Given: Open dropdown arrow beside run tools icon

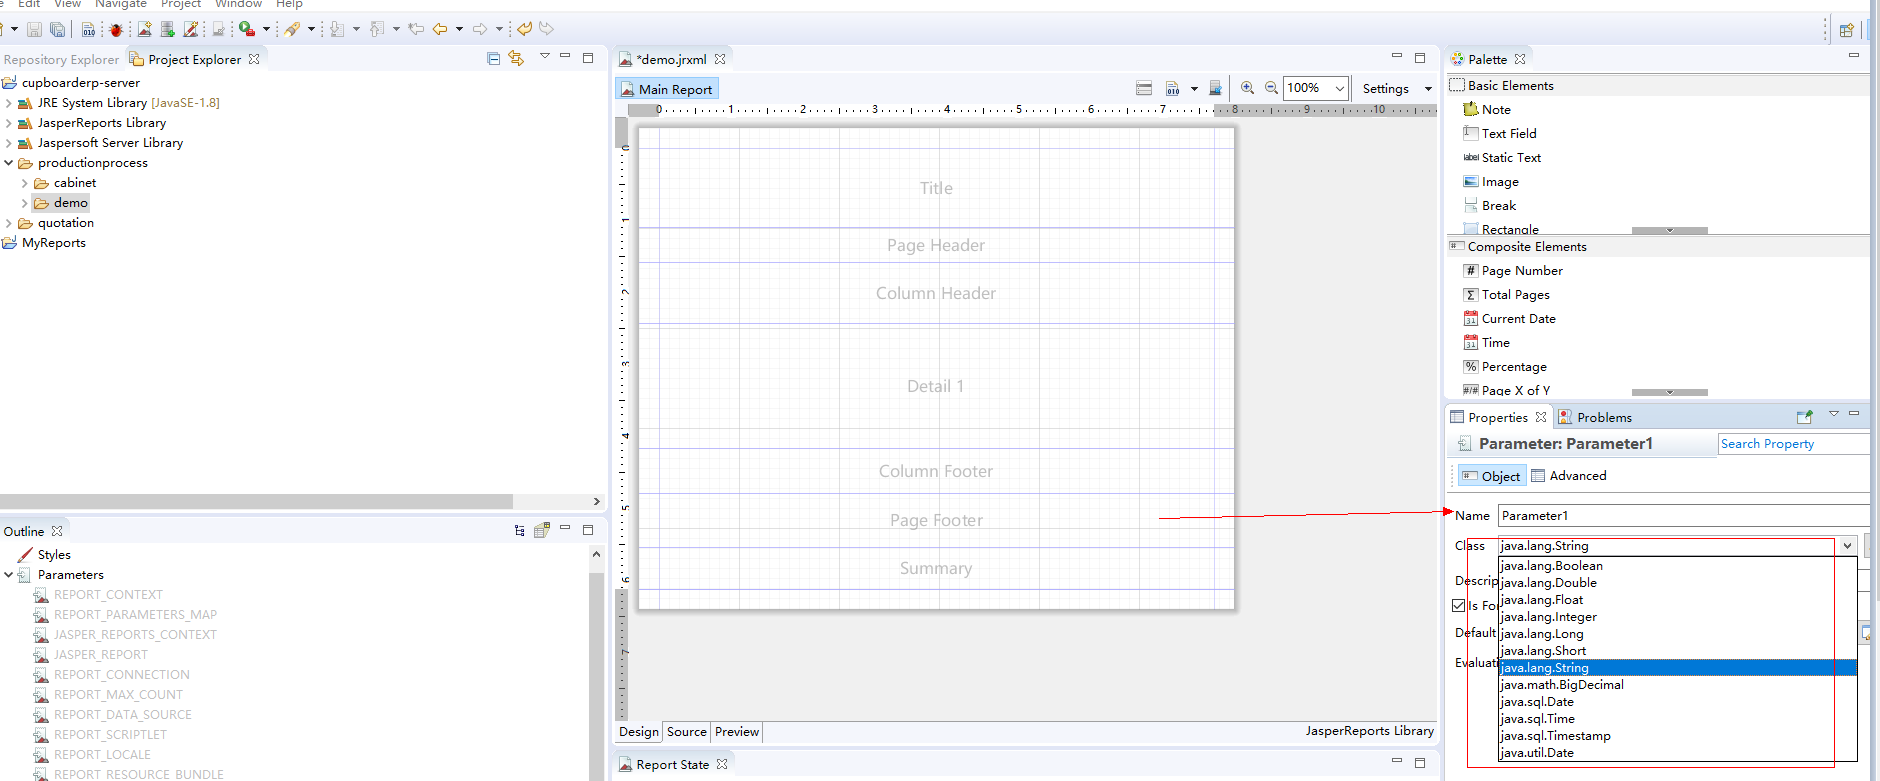Looking at the screenshot, I should click(266, 29).
